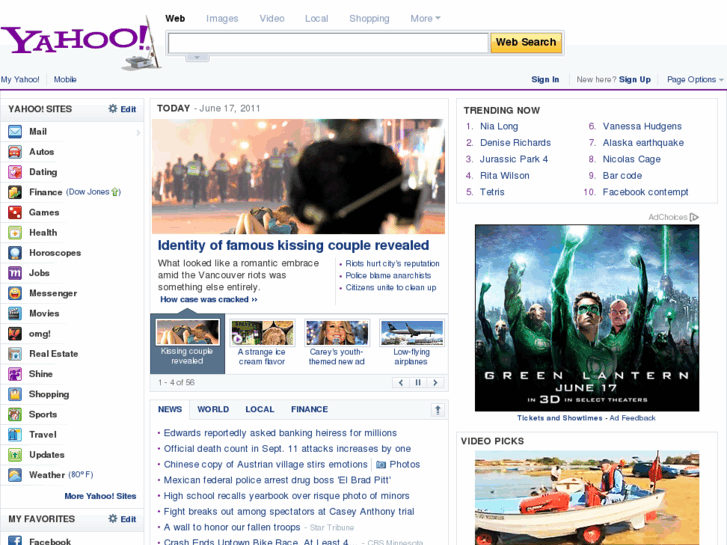Image resolution: width=727 pixels, height=545 pixels.
Task: Open the Real Estate icon
Action: pyautogui.click(x=15, y=353)
